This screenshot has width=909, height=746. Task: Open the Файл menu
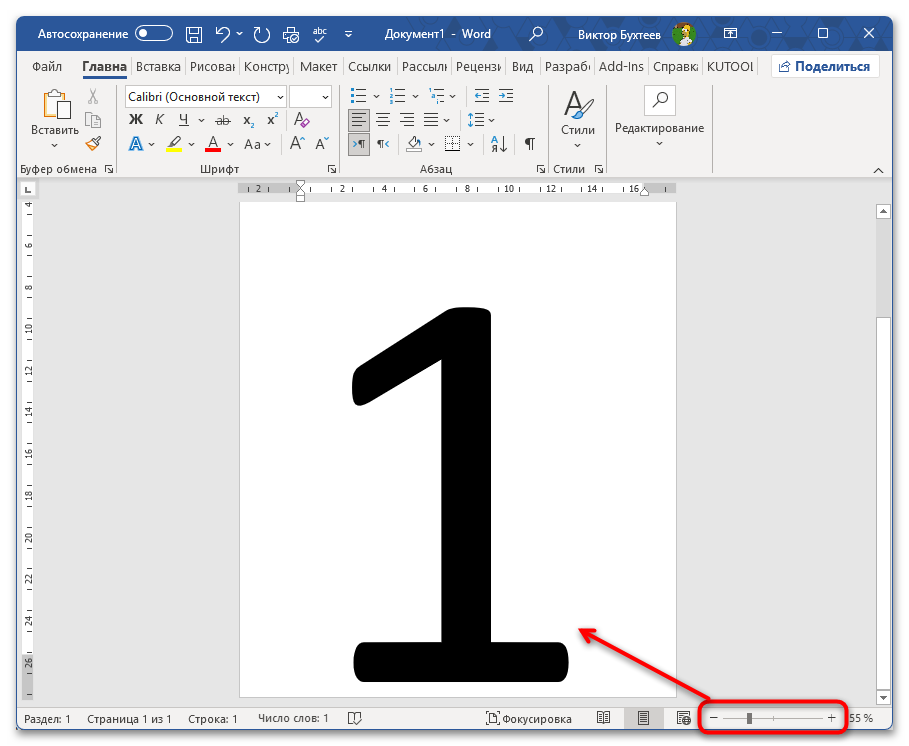point(47,67)
